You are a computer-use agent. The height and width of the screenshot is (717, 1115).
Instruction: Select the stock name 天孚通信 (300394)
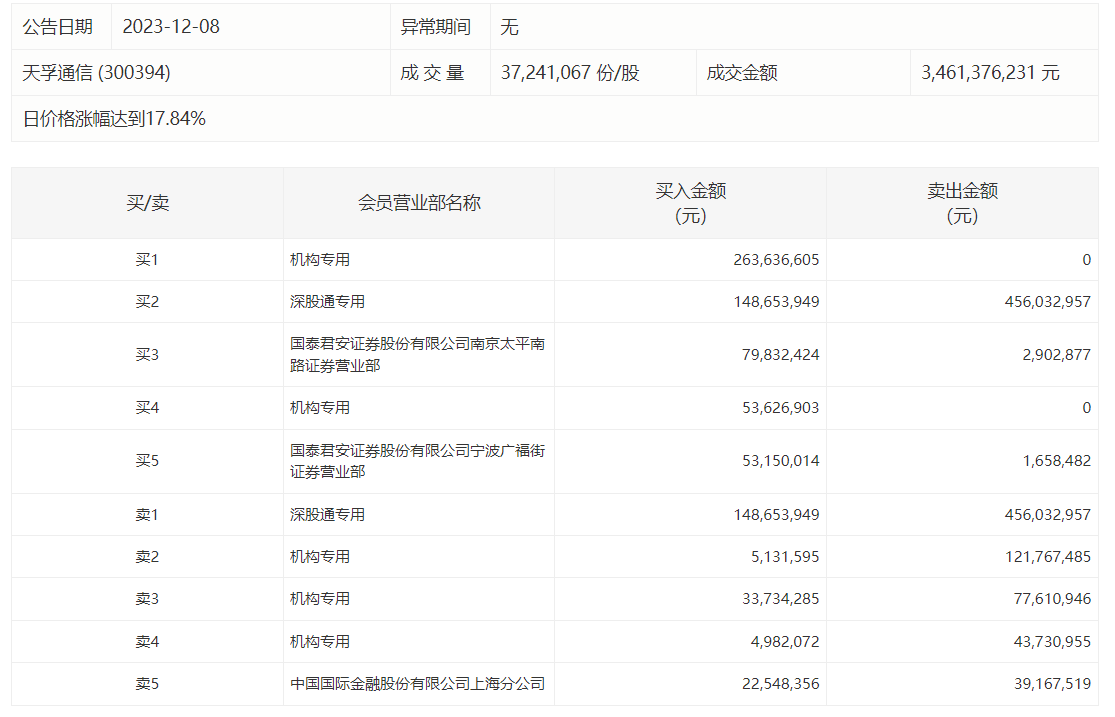tap(97, 73)
